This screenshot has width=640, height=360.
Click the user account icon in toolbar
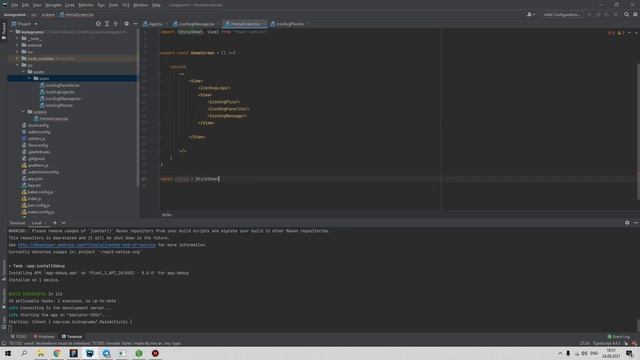click(x=531, y=15)
